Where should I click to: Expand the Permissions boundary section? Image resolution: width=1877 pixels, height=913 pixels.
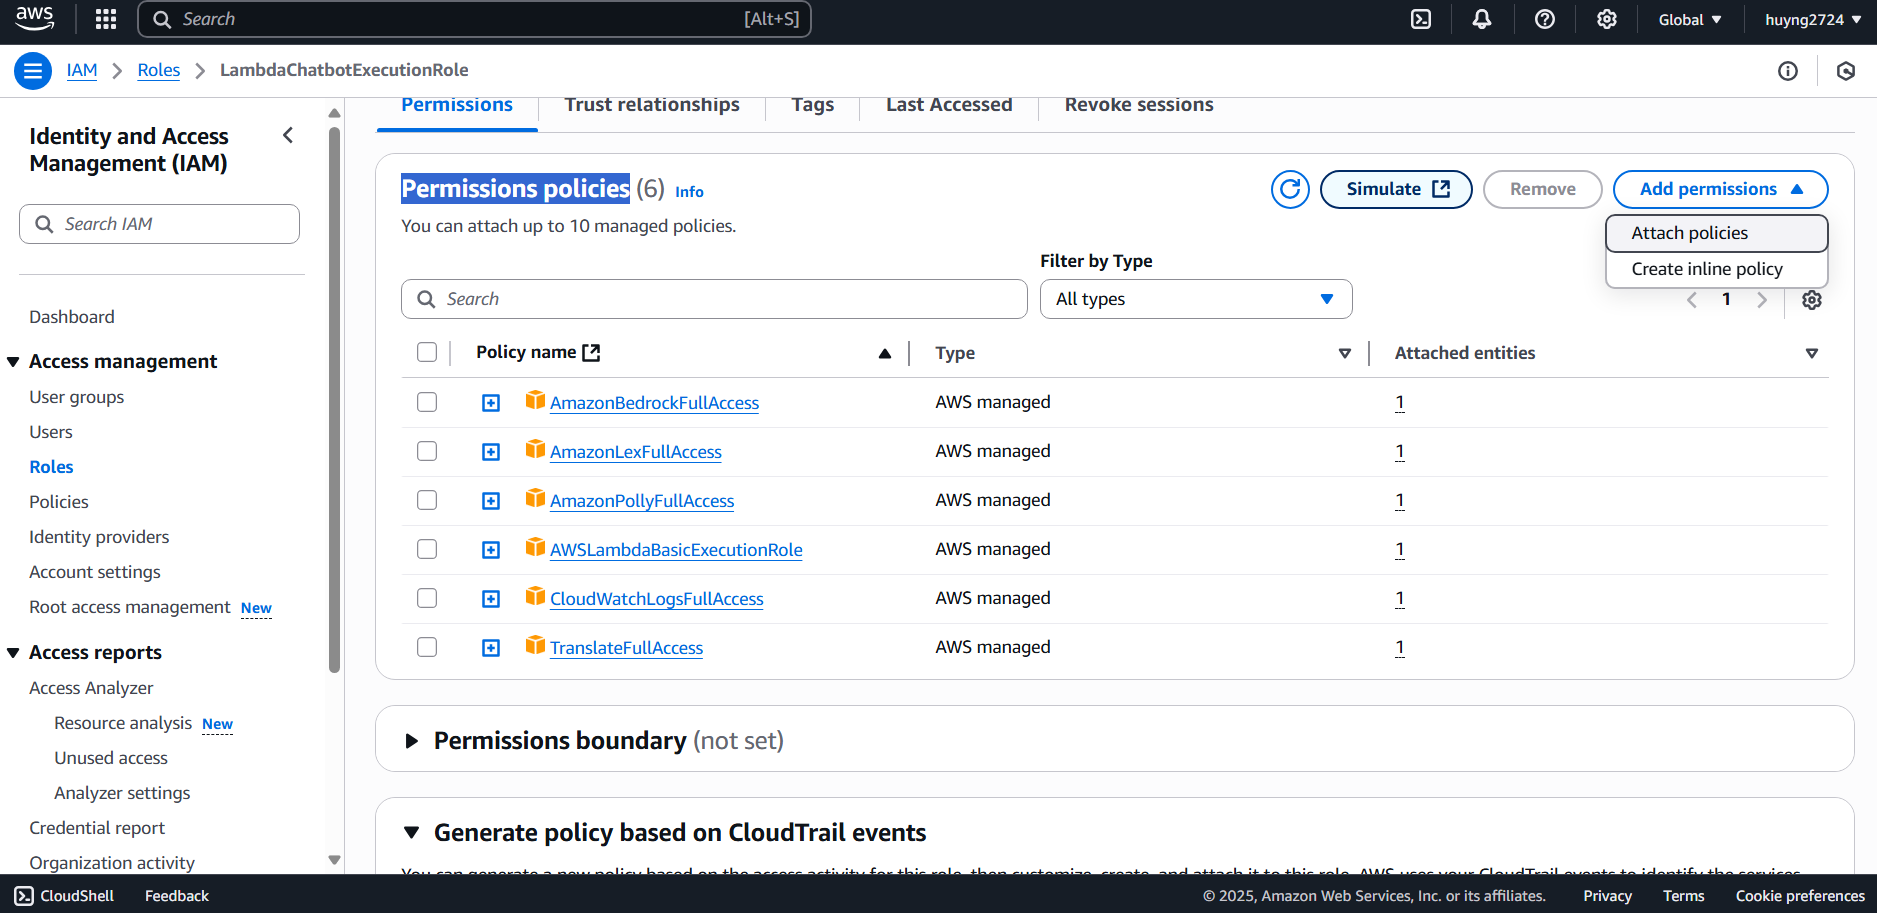pos(411,741)
